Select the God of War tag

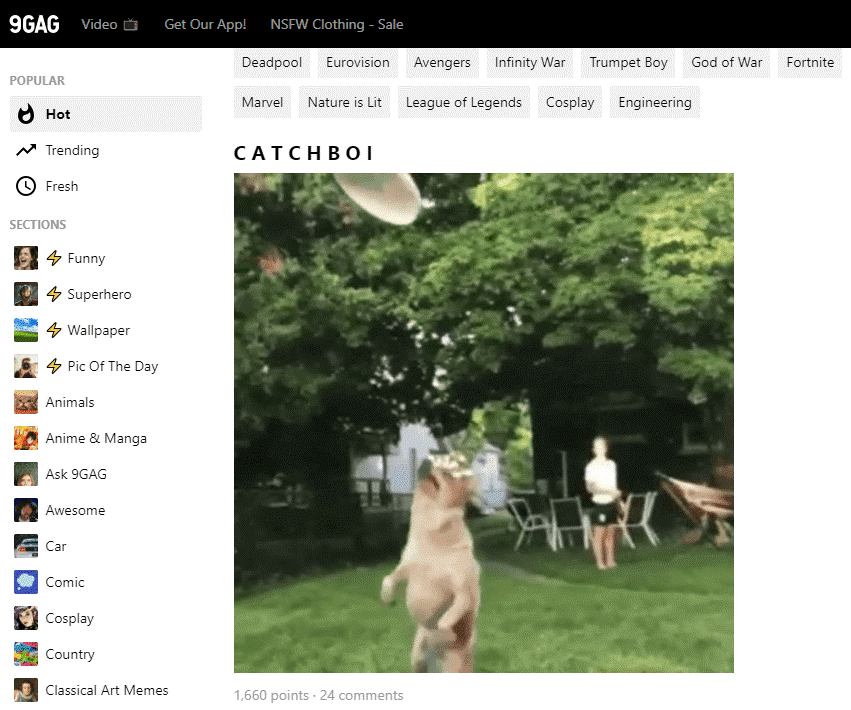727,62
